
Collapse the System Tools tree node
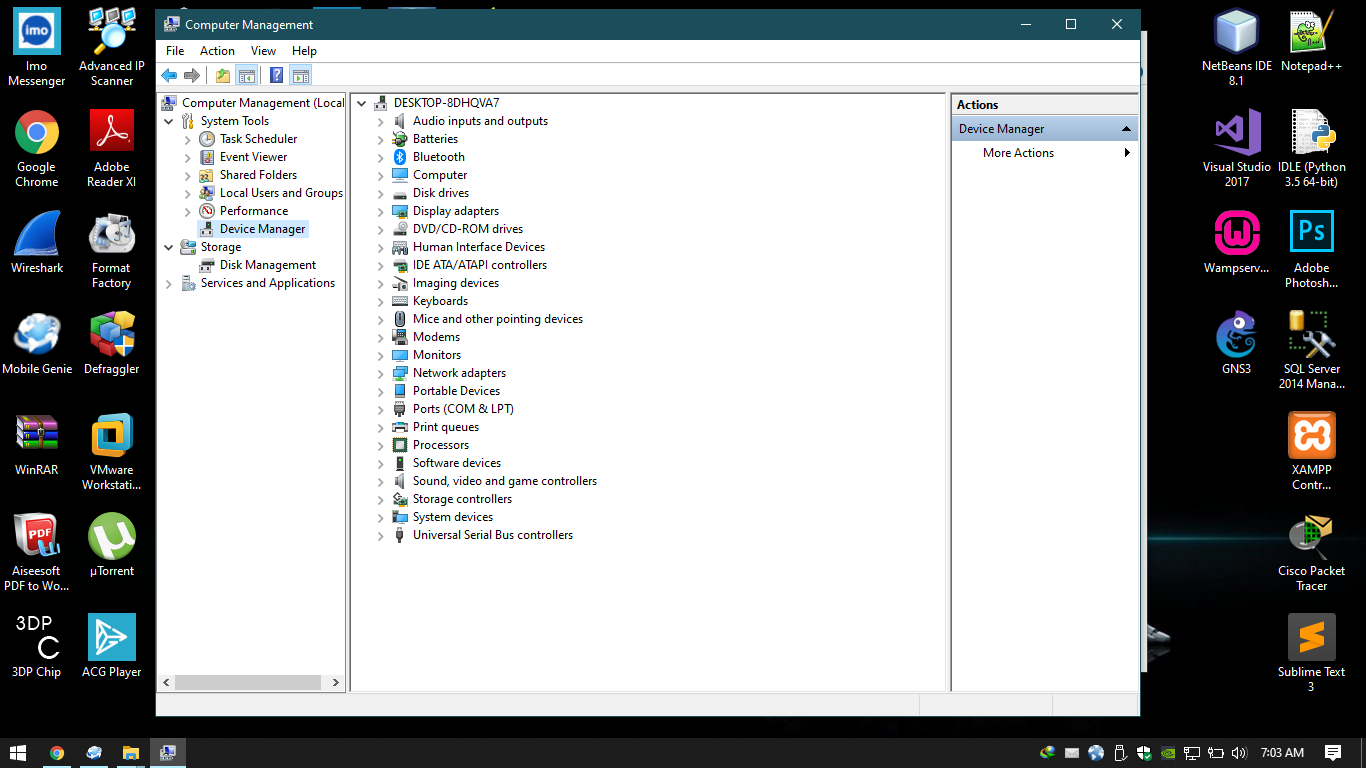point(170,120)
